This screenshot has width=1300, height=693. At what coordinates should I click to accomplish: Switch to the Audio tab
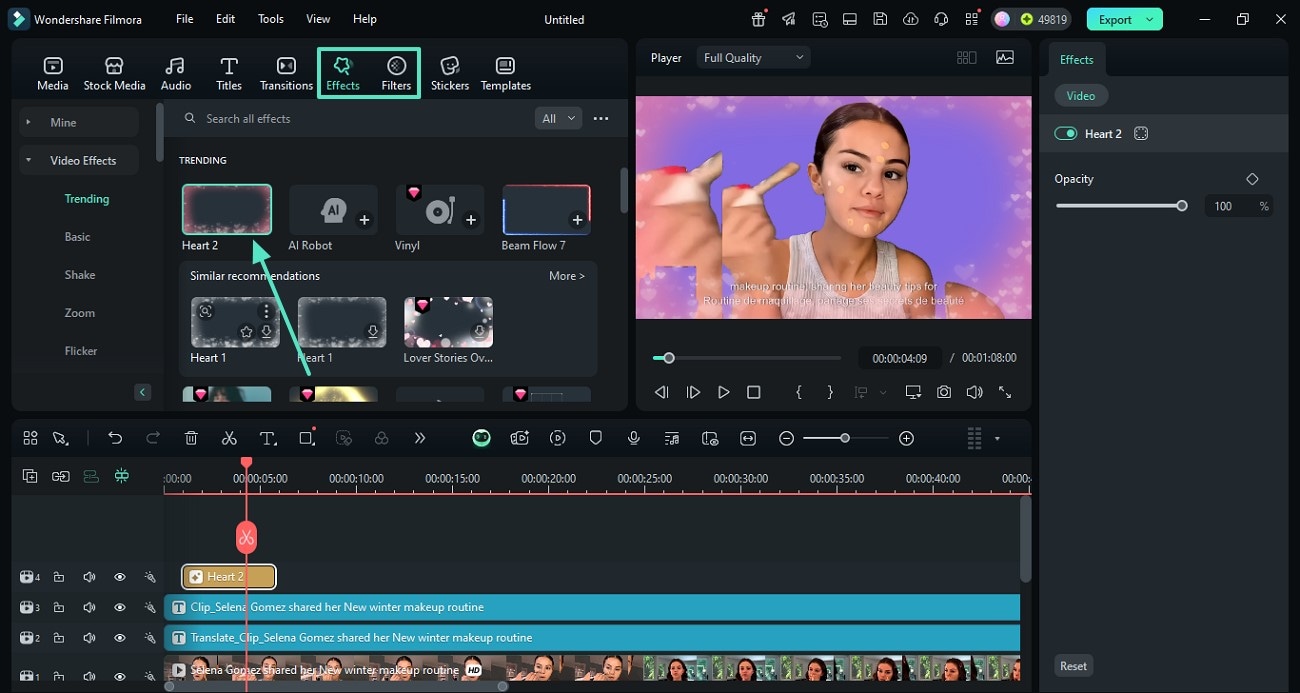point(176,74)
